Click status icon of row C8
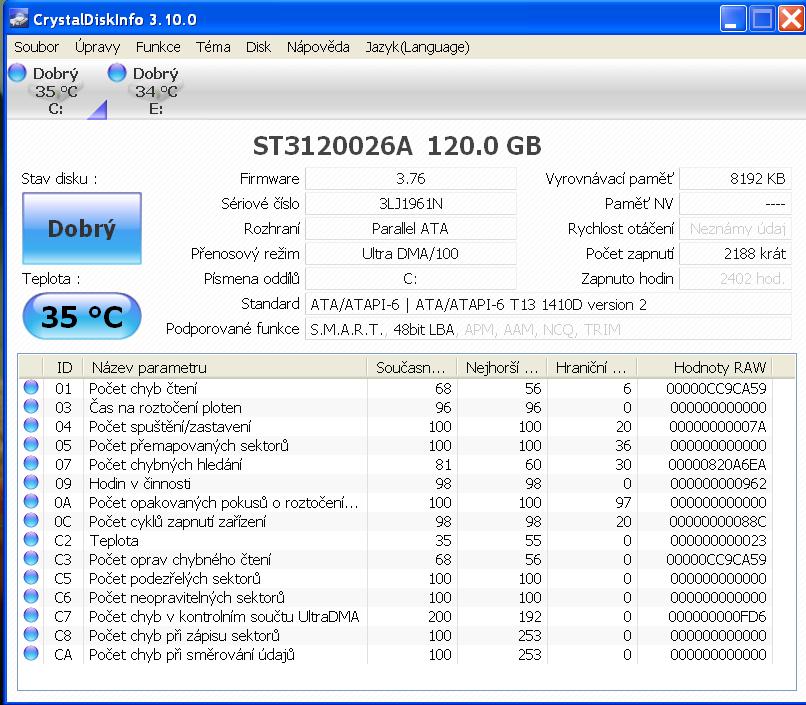This screenshot has width=806, height=705. point(31,635)
